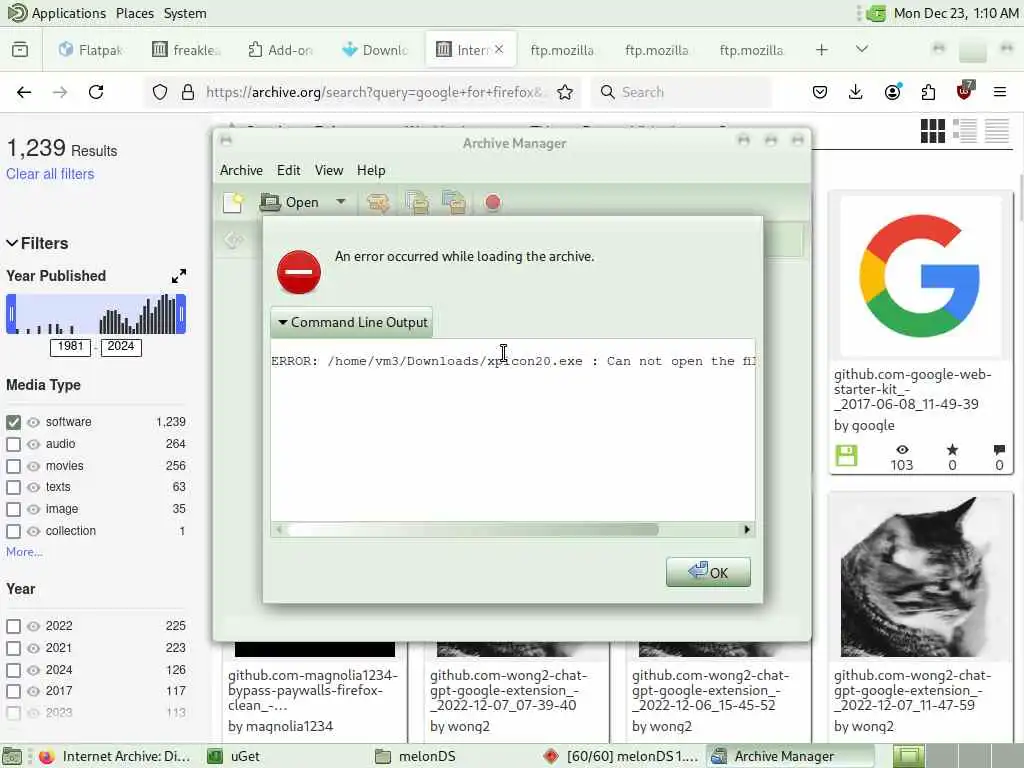Open the Applications menu in the top panel

point(56,13)
